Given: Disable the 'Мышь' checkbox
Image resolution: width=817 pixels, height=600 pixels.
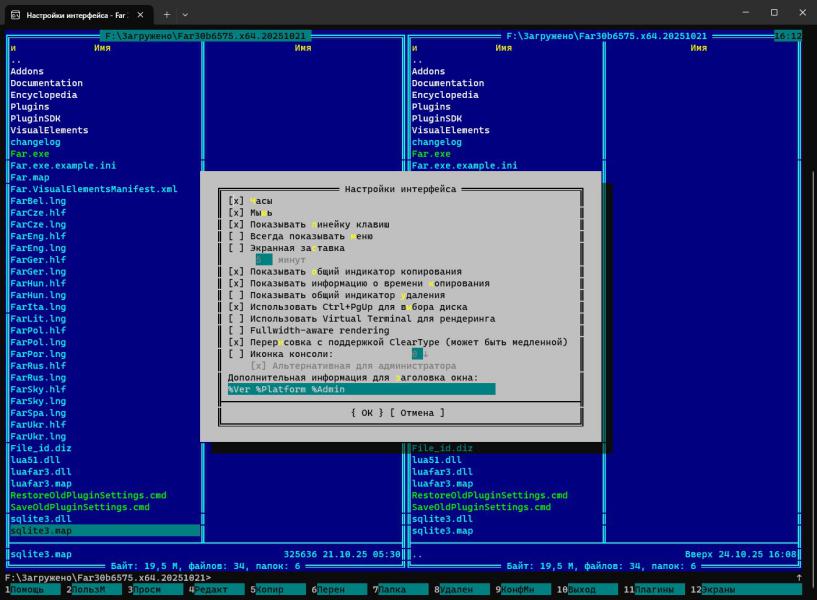Looking at the screenshot, I should coord(236,213).
